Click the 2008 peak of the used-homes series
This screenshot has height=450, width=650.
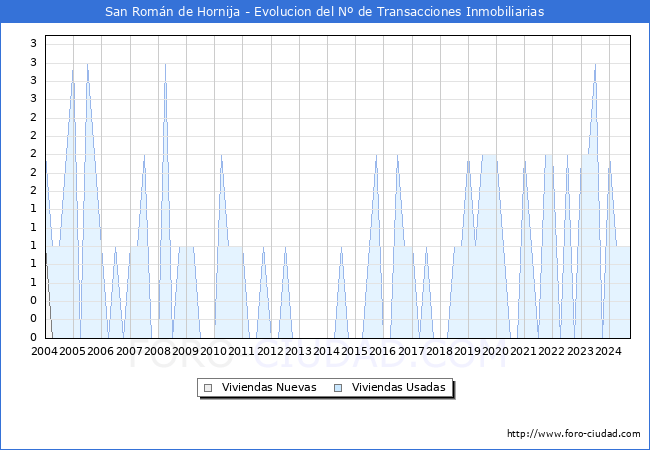tap(165, 65)
